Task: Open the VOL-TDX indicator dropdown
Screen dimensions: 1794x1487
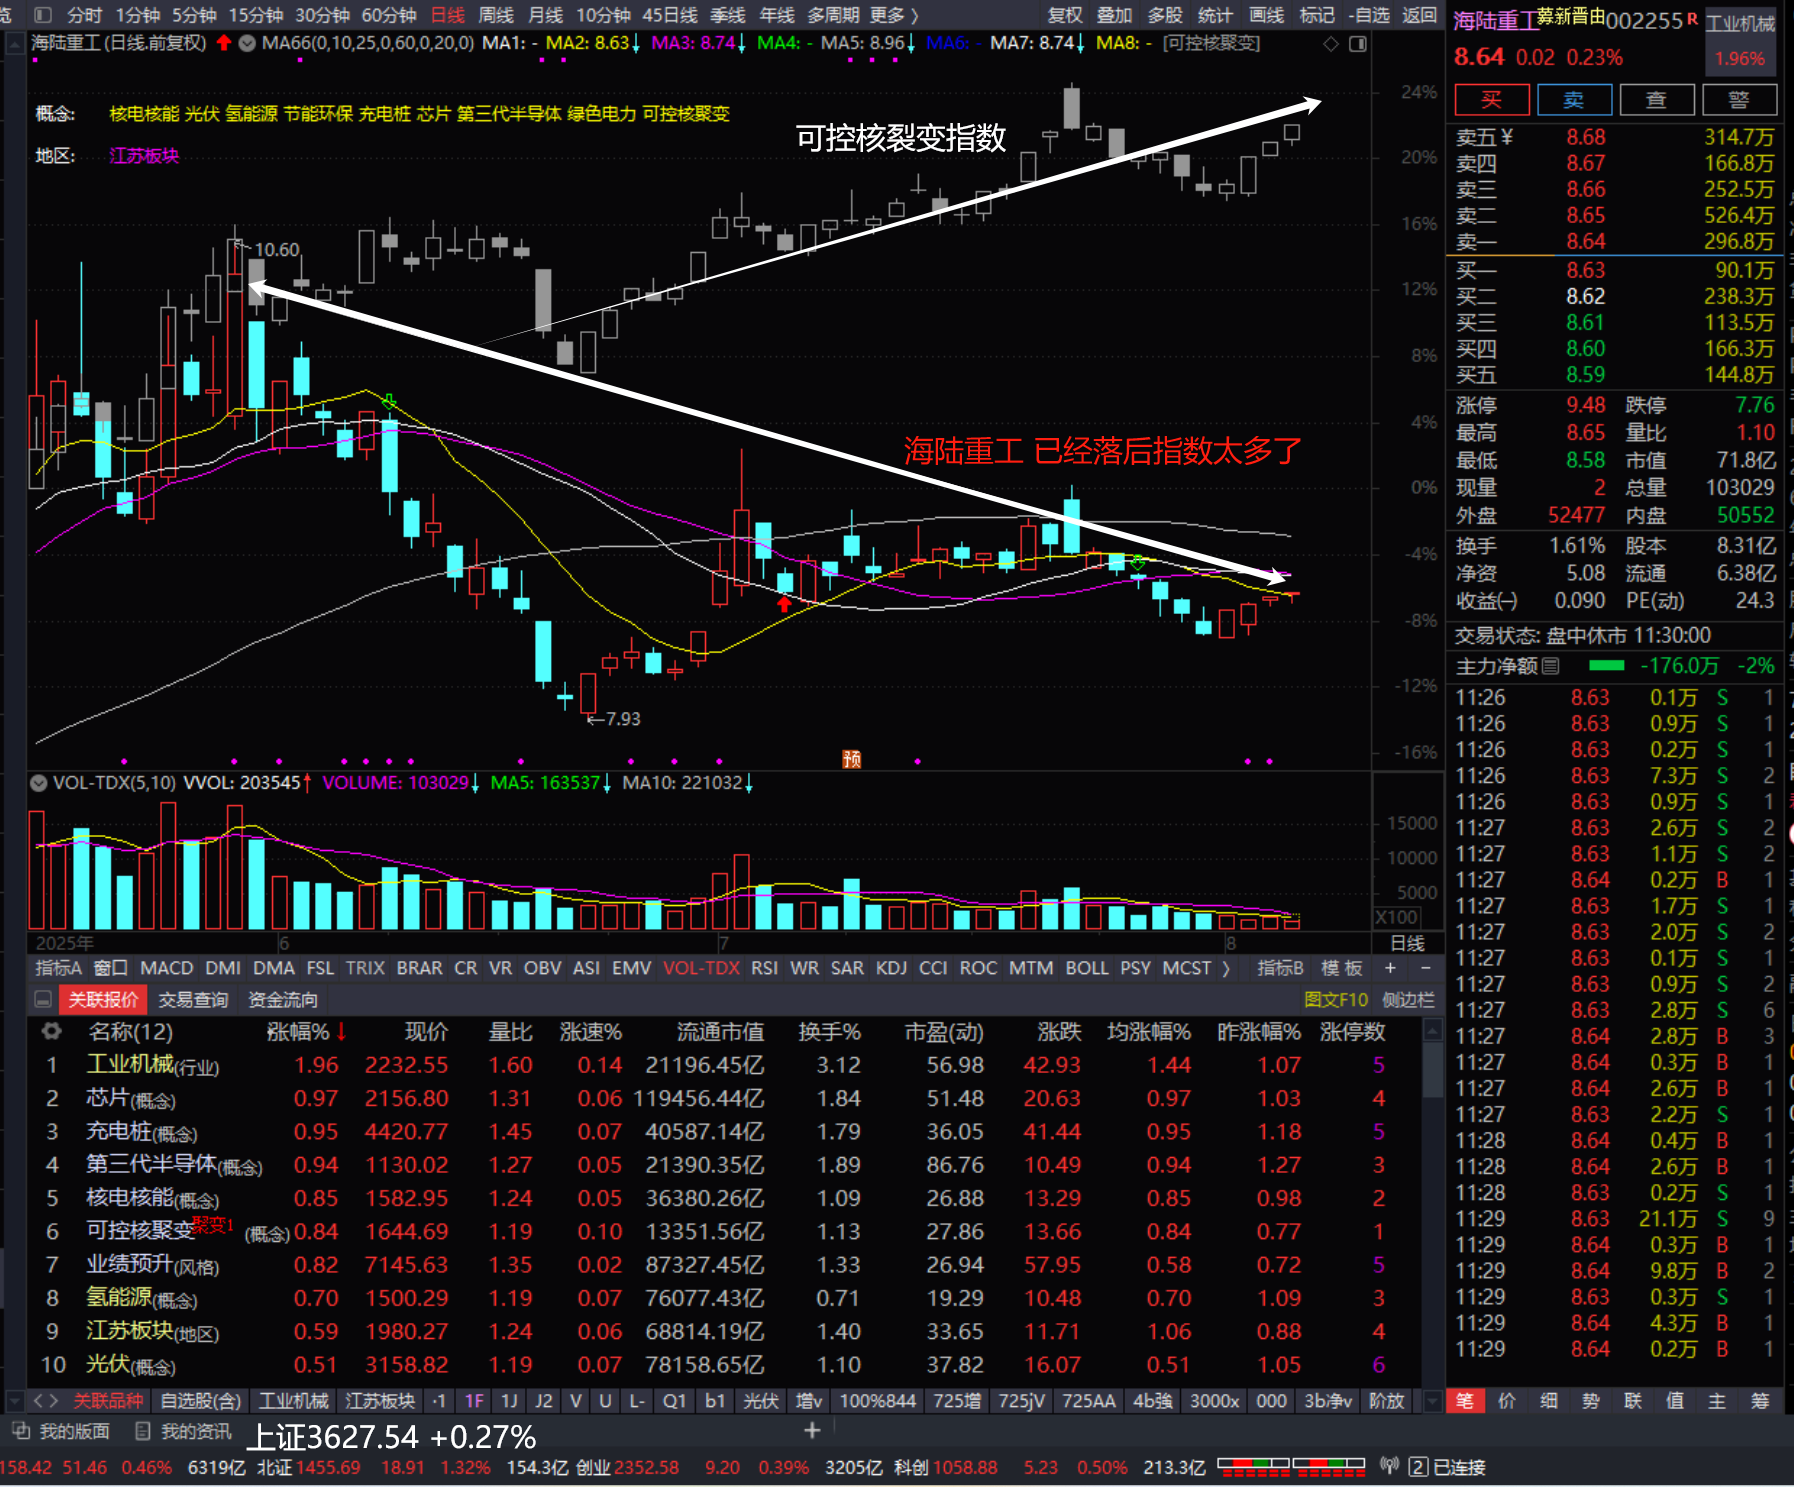Action: 39,783
